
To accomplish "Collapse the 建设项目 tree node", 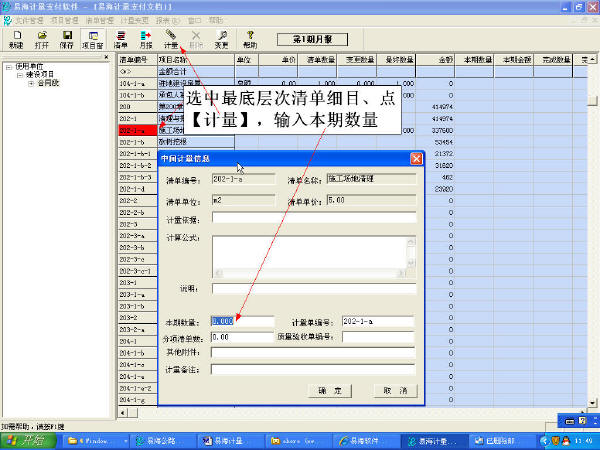I will pyautogui.click(x=20, y=75).
